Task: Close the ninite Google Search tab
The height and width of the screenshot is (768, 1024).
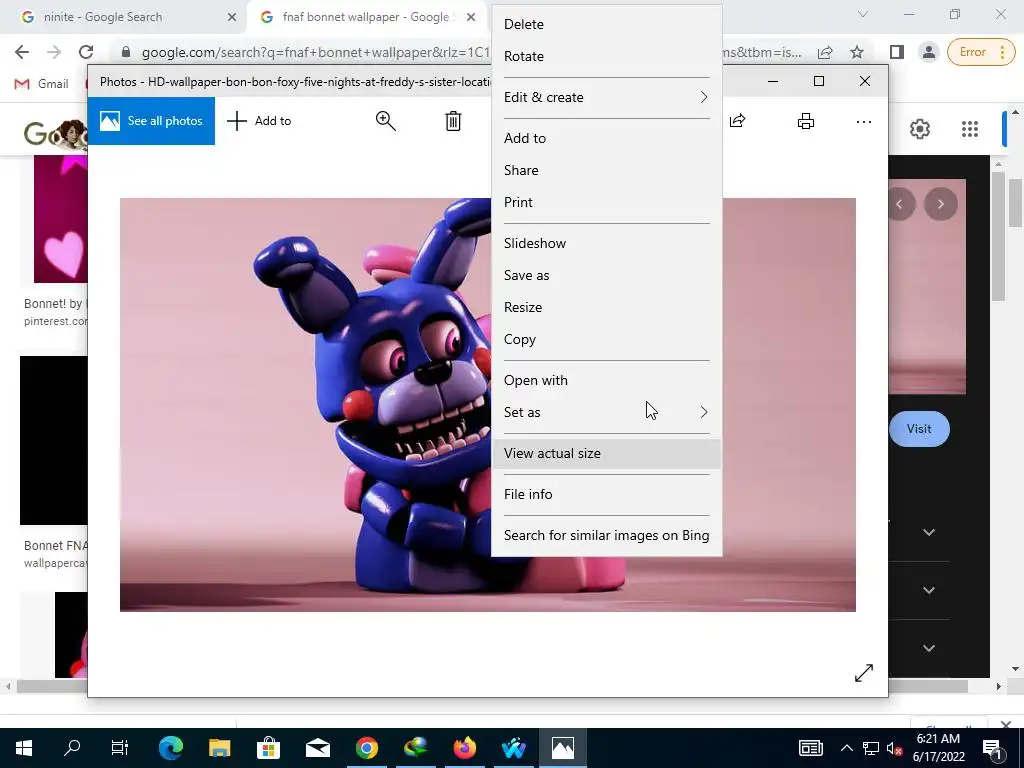Action: click(232, 17)
